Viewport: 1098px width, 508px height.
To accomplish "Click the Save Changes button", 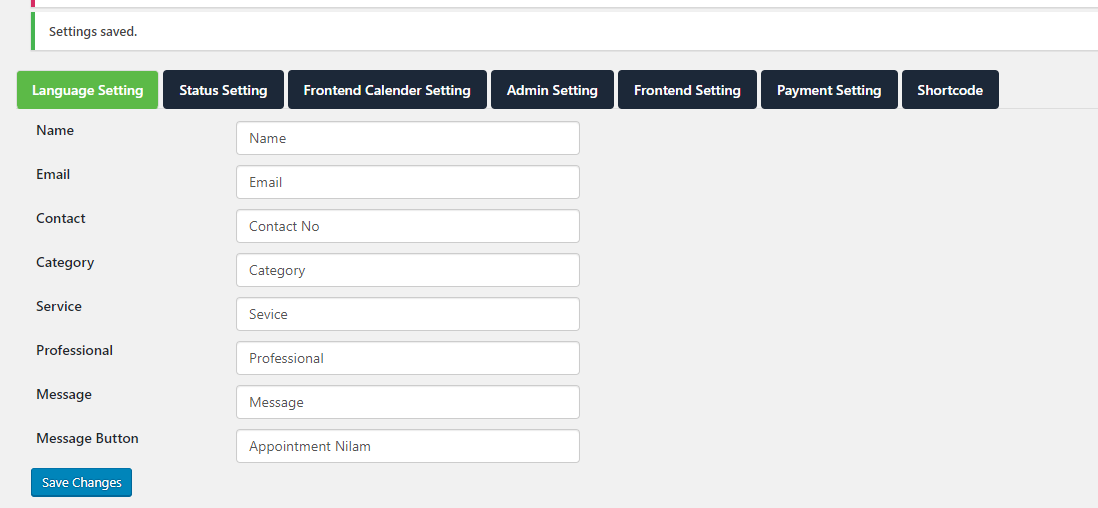I will click(x=81, y=482).
